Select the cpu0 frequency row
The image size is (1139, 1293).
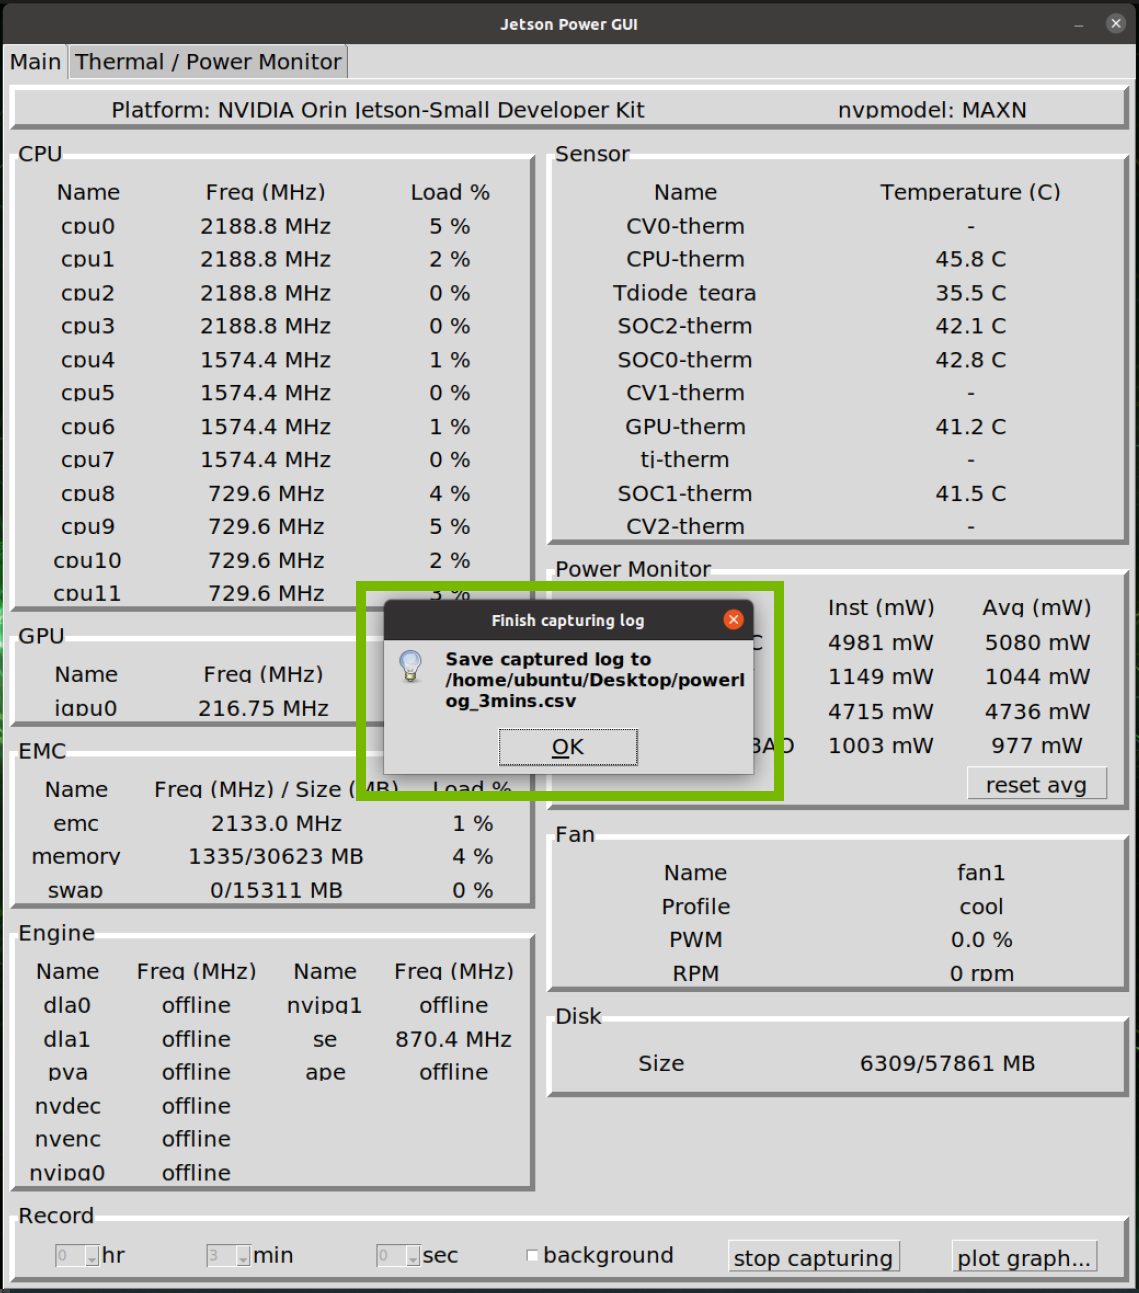pyautogui.click(x=266, y=226)
